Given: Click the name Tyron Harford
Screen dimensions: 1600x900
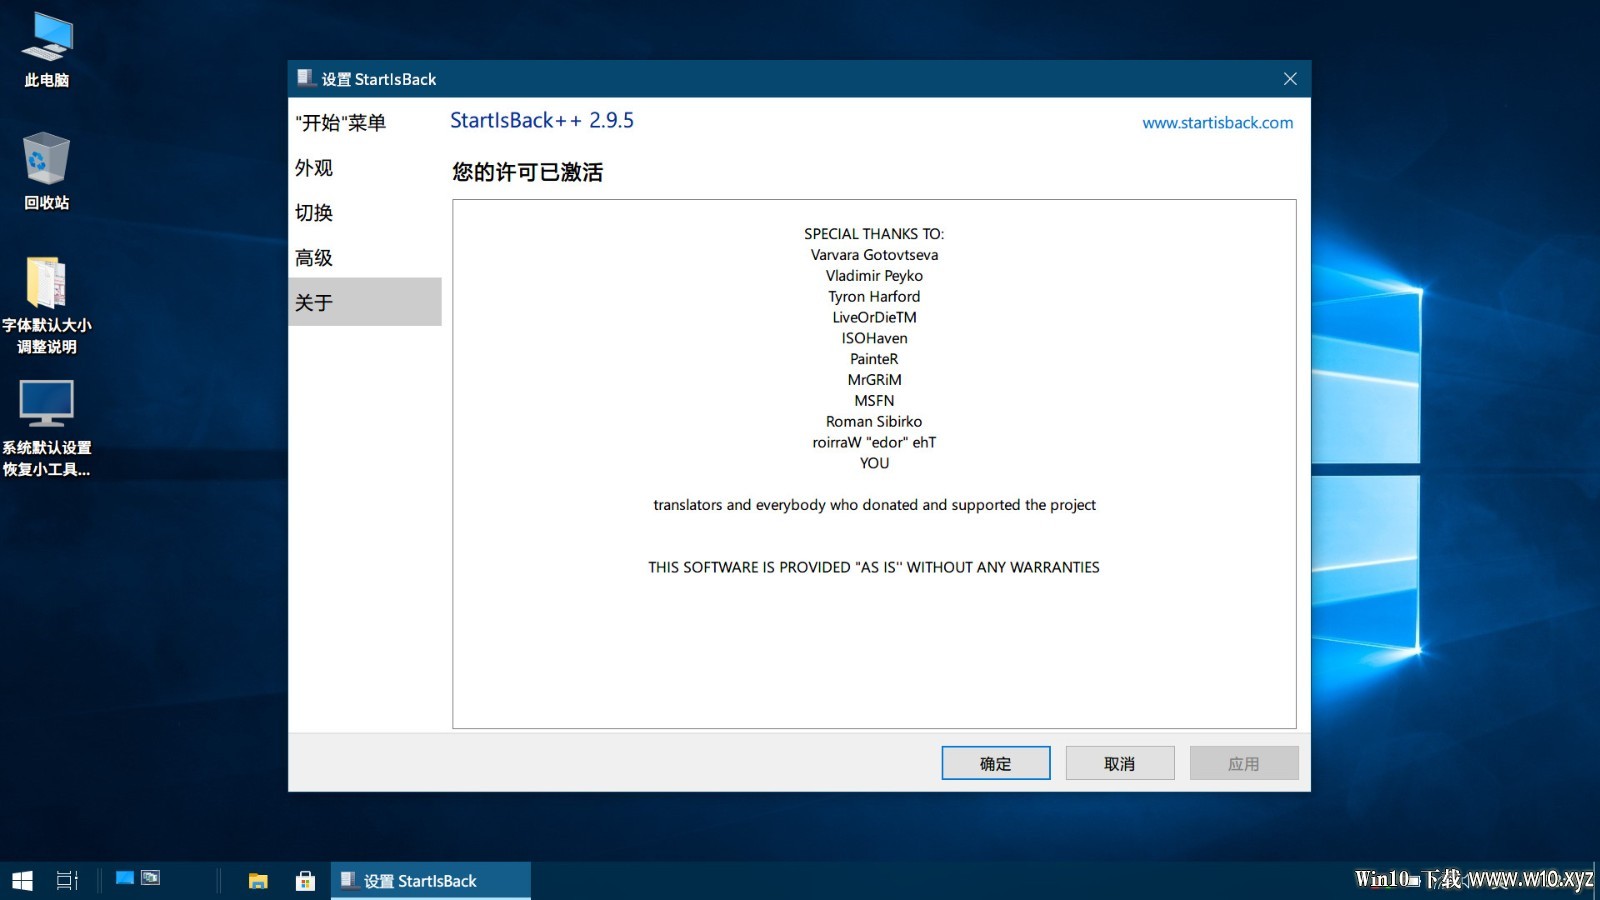Looking at the screenshot, I should tap(874, 296).
